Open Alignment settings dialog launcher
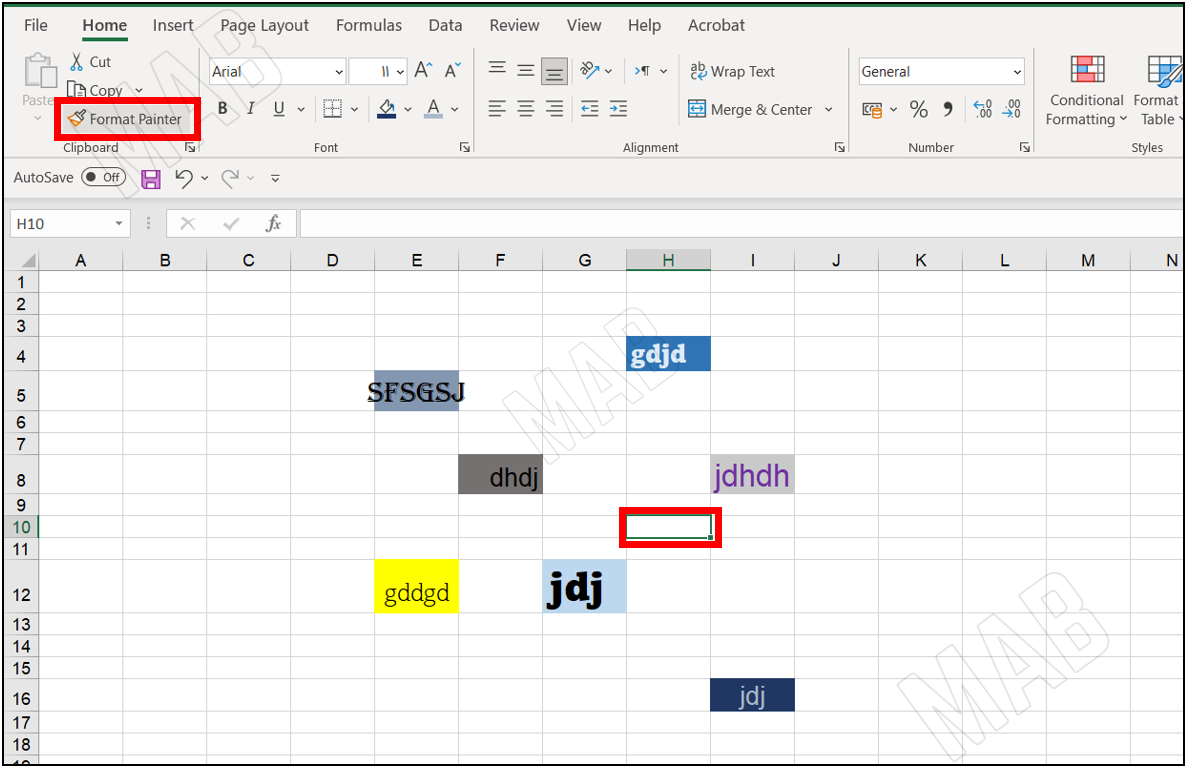 pos(840,148)
